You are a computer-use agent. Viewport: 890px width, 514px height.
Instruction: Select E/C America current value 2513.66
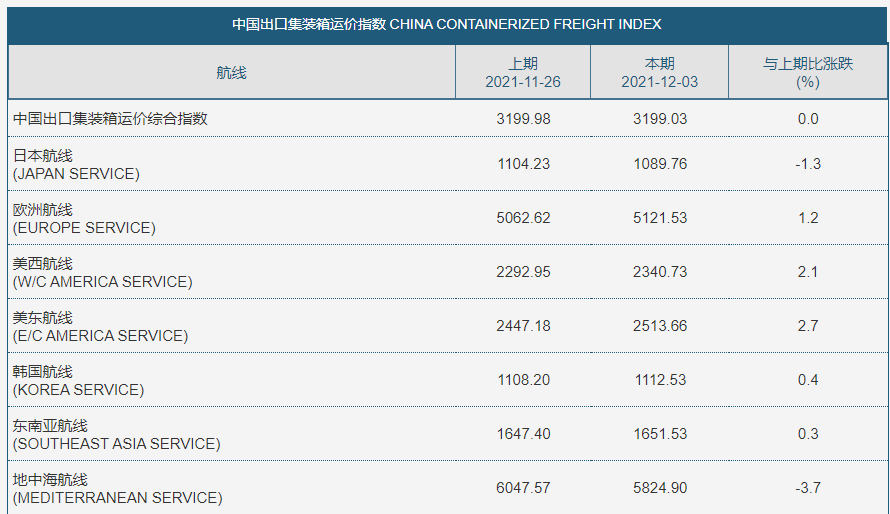pyautogui.click(x=660, y=326)
